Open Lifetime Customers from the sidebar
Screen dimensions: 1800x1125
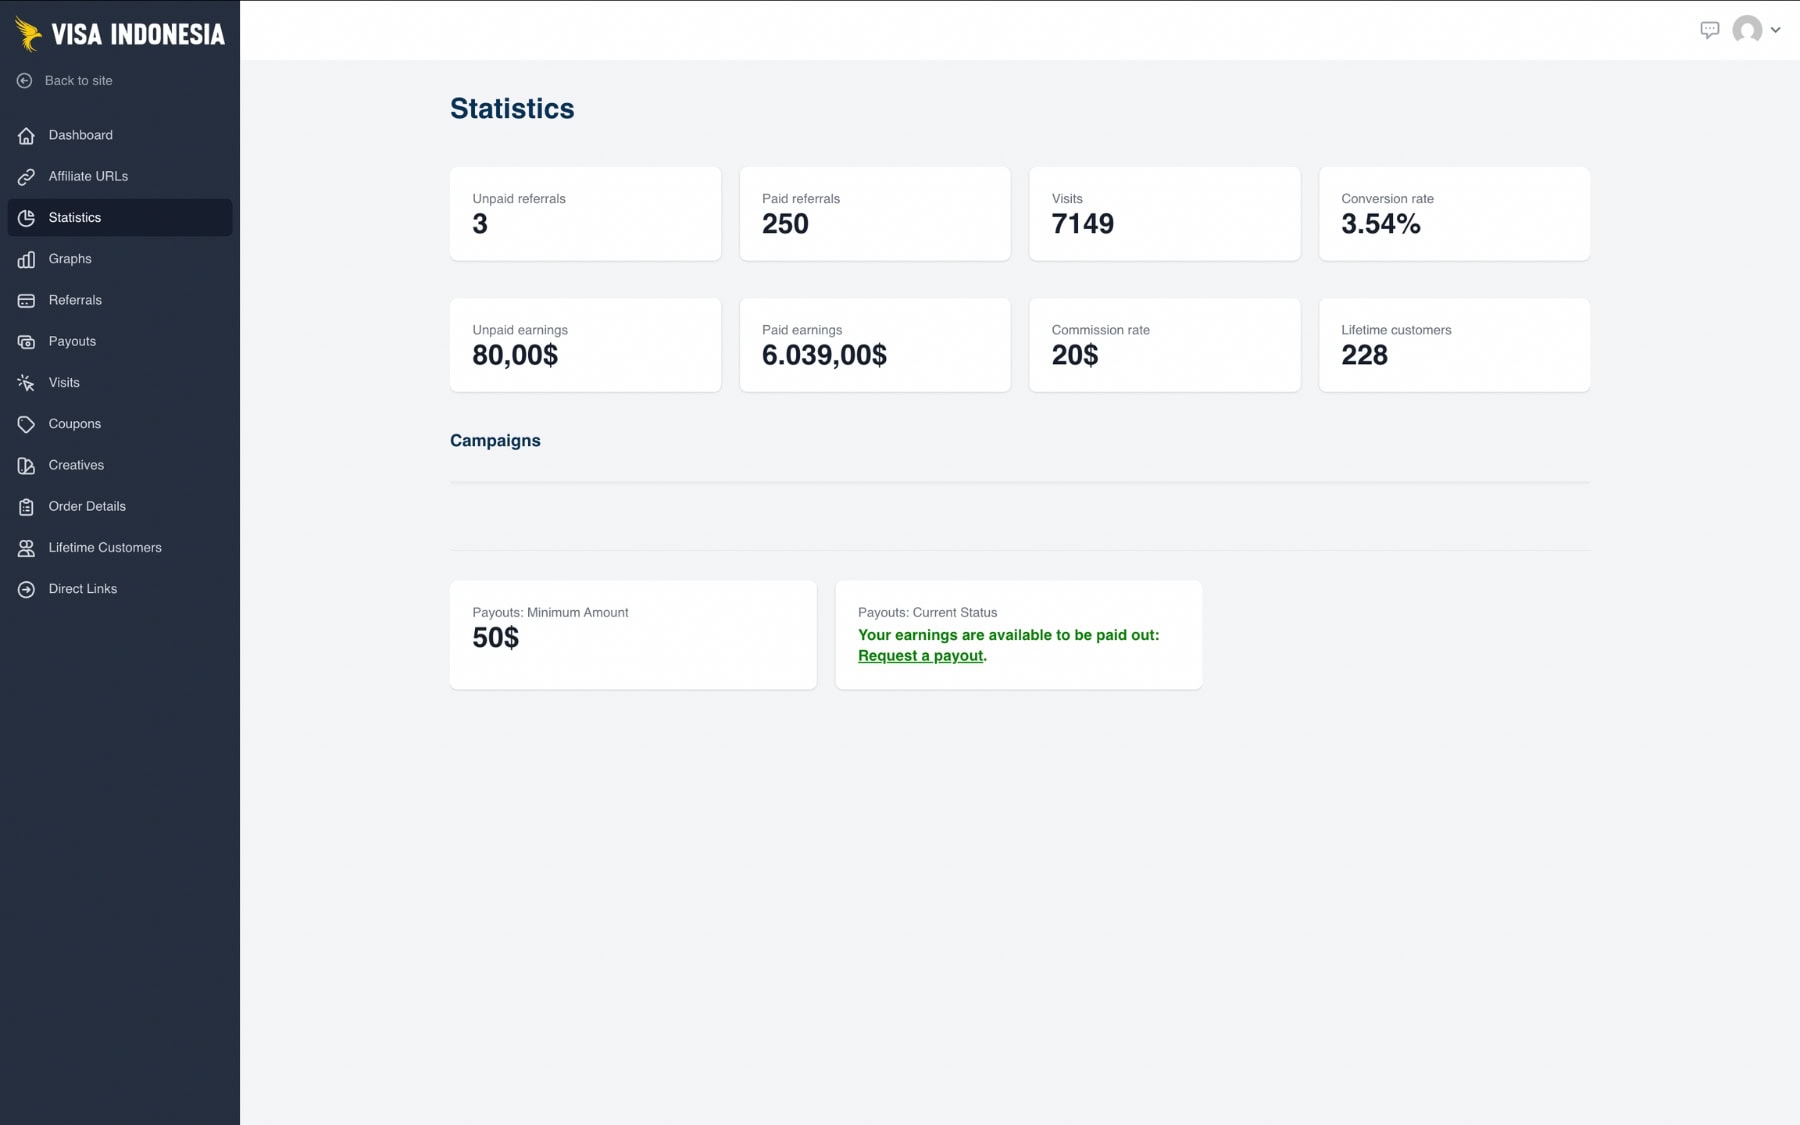click(x=105, y=547)
